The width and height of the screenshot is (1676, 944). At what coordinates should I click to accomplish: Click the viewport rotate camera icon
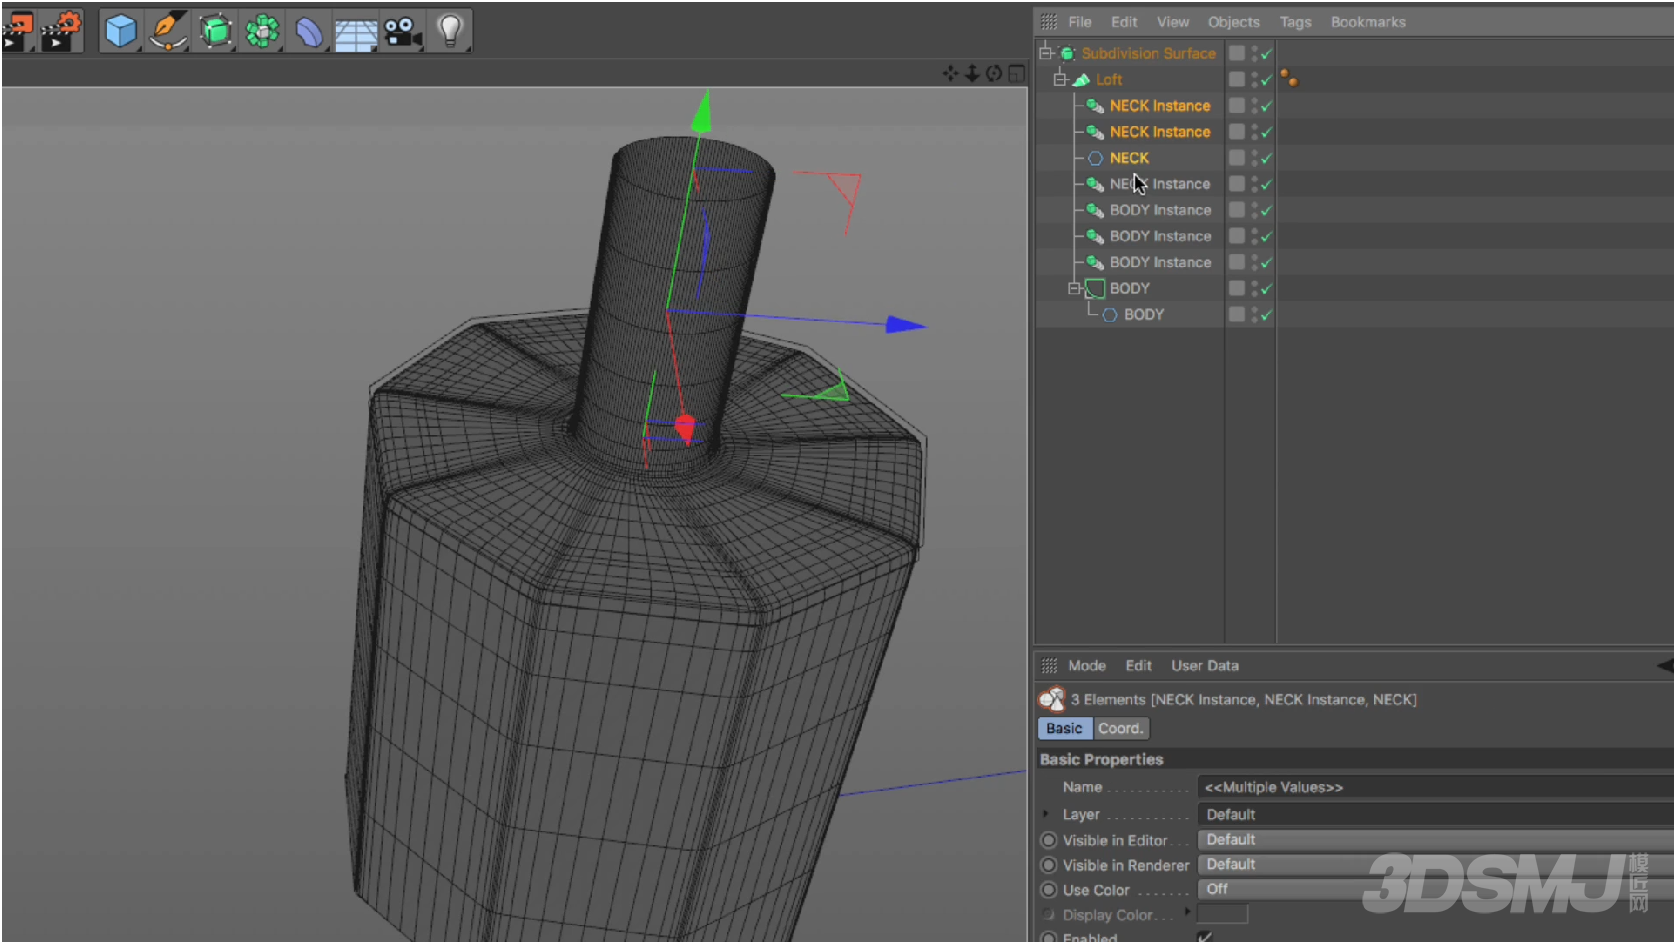click(x=994, y=73)
